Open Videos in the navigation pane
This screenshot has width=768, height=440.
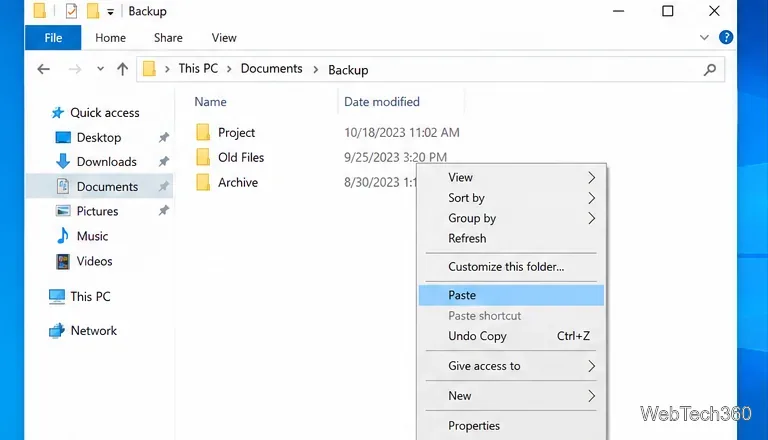[94, 261]
